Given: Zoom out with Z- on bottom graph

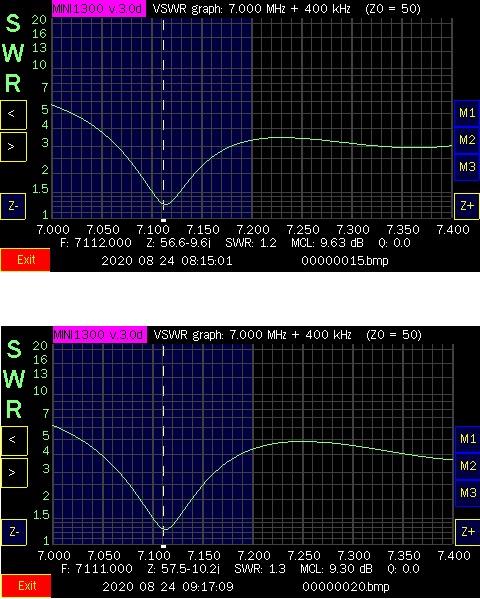Looking at the screenshot, I should pos(14,532).
